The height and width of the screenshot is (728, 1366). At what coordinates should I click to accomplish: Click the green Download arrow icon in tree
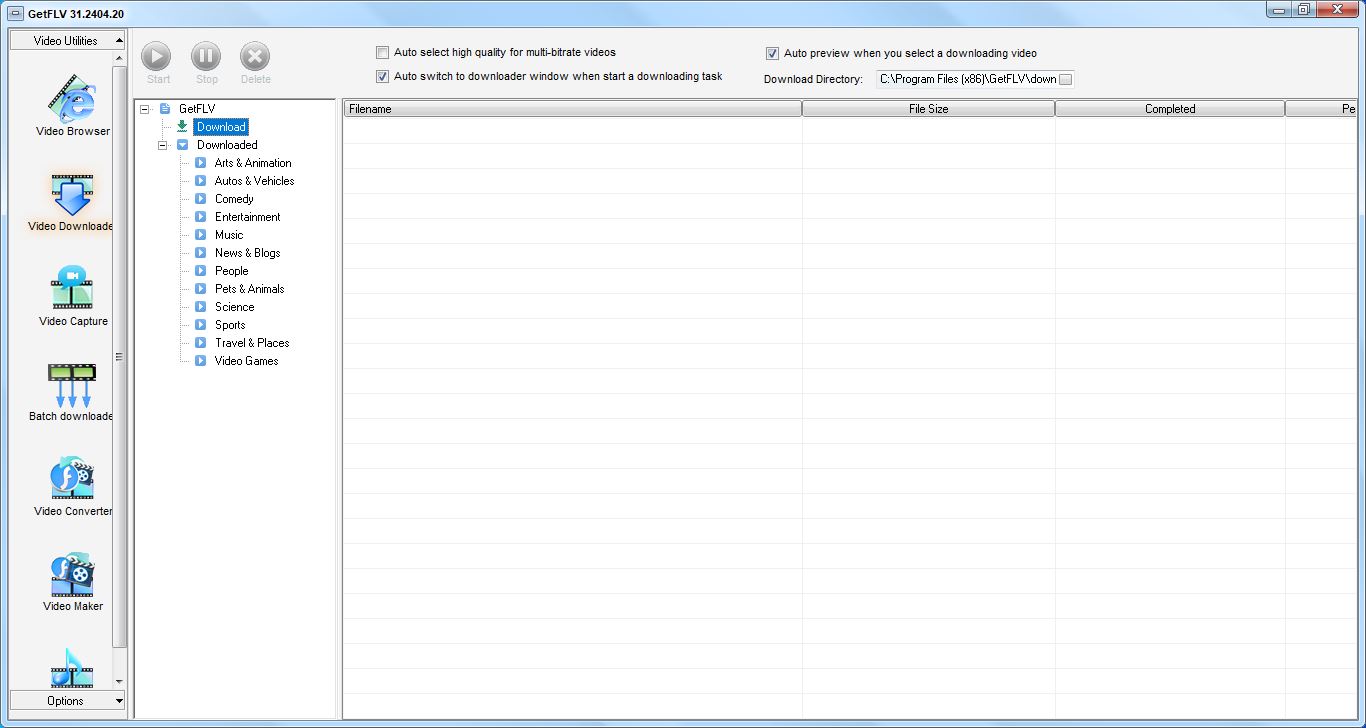click(x=182, y=127)
